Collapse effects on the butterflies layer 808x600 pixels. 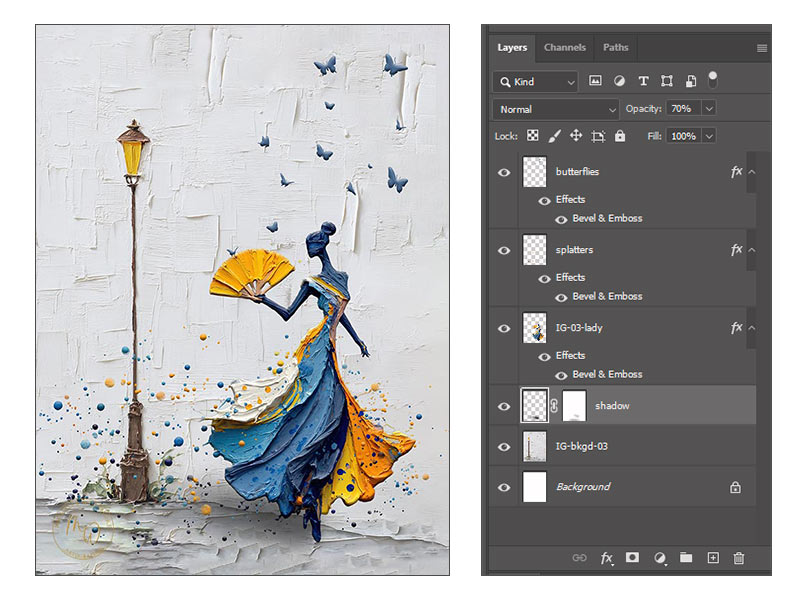pyautogui.click(x=752, y=172)
